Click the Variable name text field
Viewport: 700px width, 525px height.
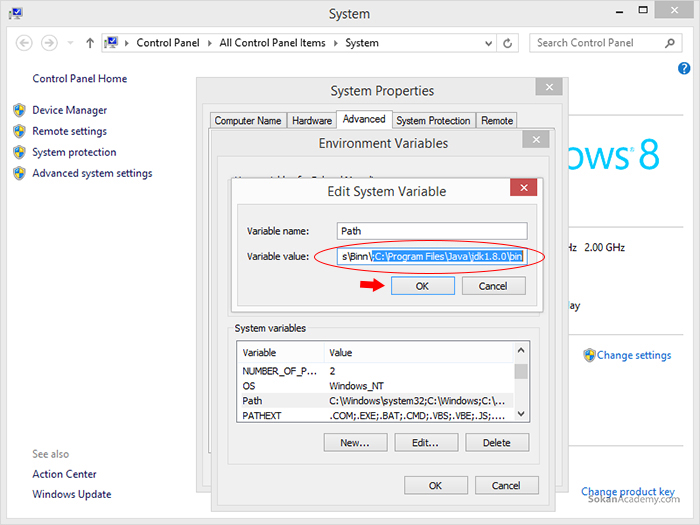coord(431,231)
